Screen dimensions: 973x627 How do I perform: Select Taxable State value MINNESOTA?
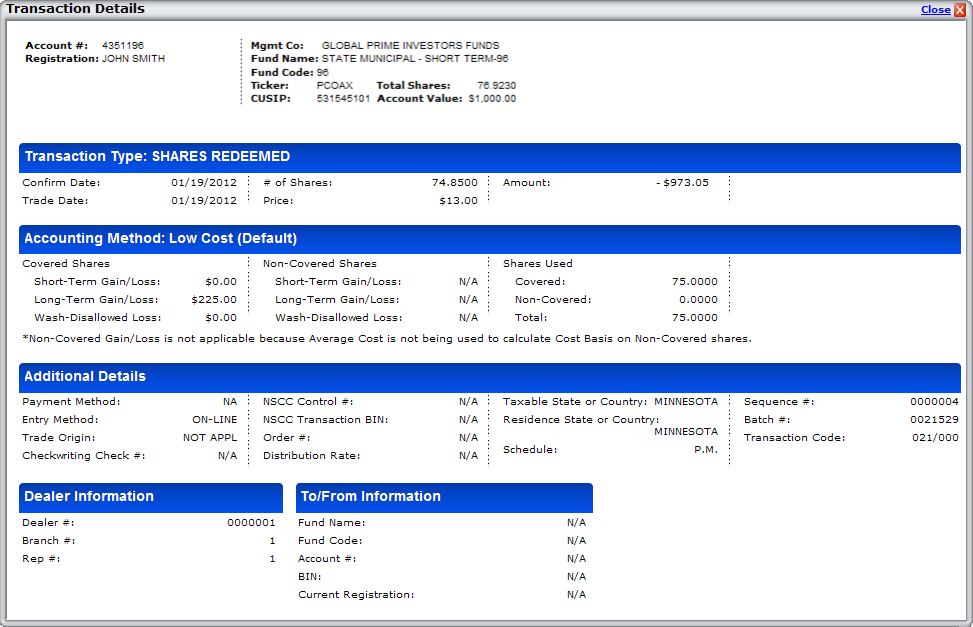pos(686,402)
